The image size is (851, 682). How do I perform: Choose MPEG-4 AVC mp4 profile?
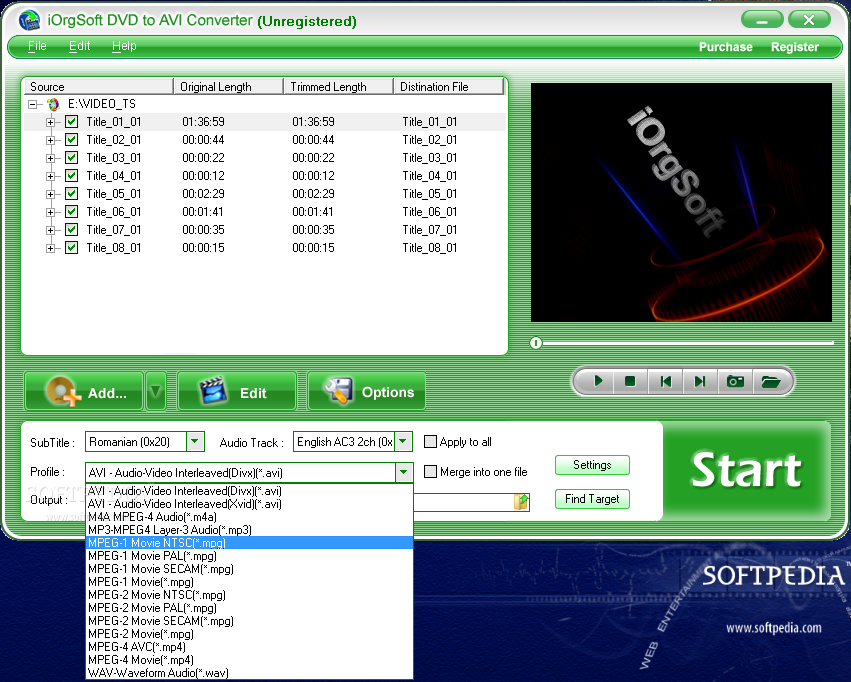point(250,647)
